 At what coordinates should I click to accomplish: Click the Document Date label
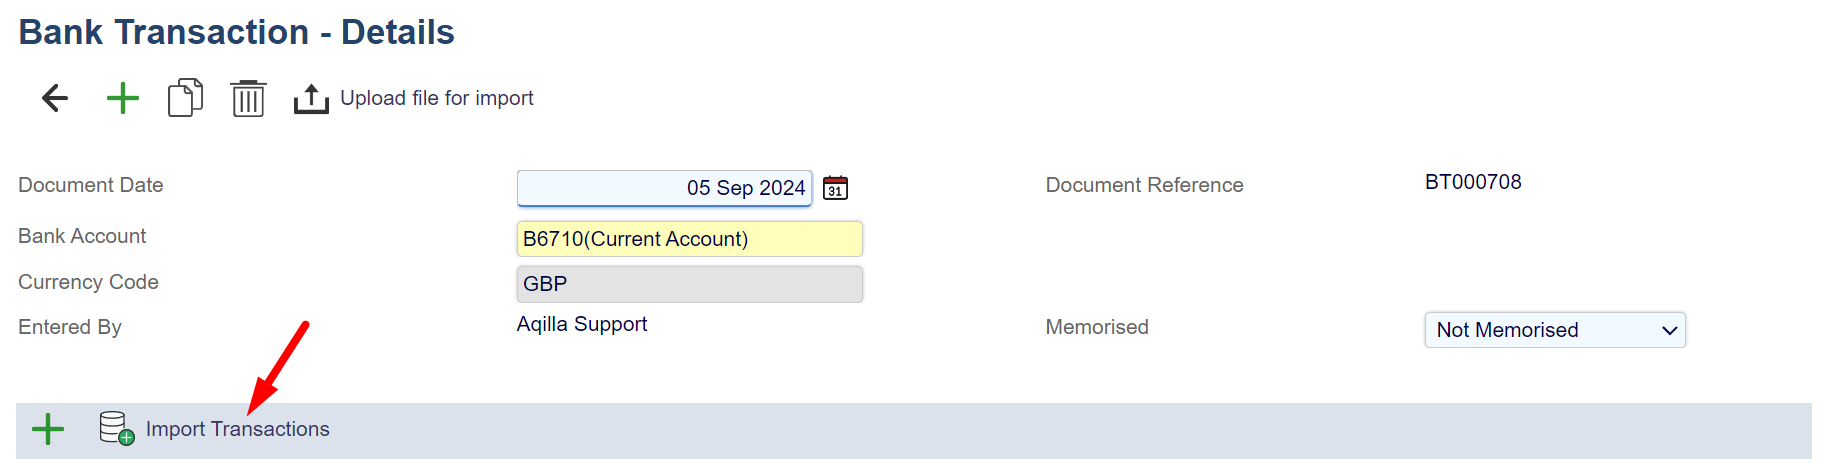91,185
